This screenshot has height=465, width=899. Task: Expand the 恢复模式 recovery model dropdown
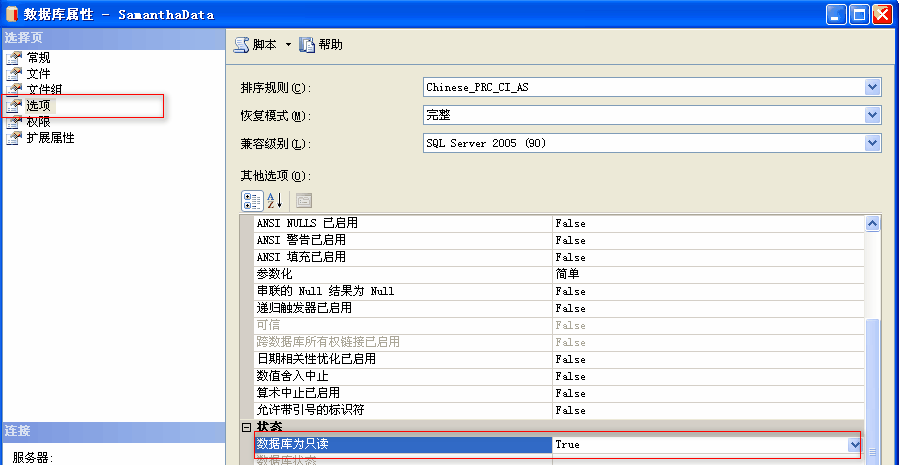coord(871,115)
